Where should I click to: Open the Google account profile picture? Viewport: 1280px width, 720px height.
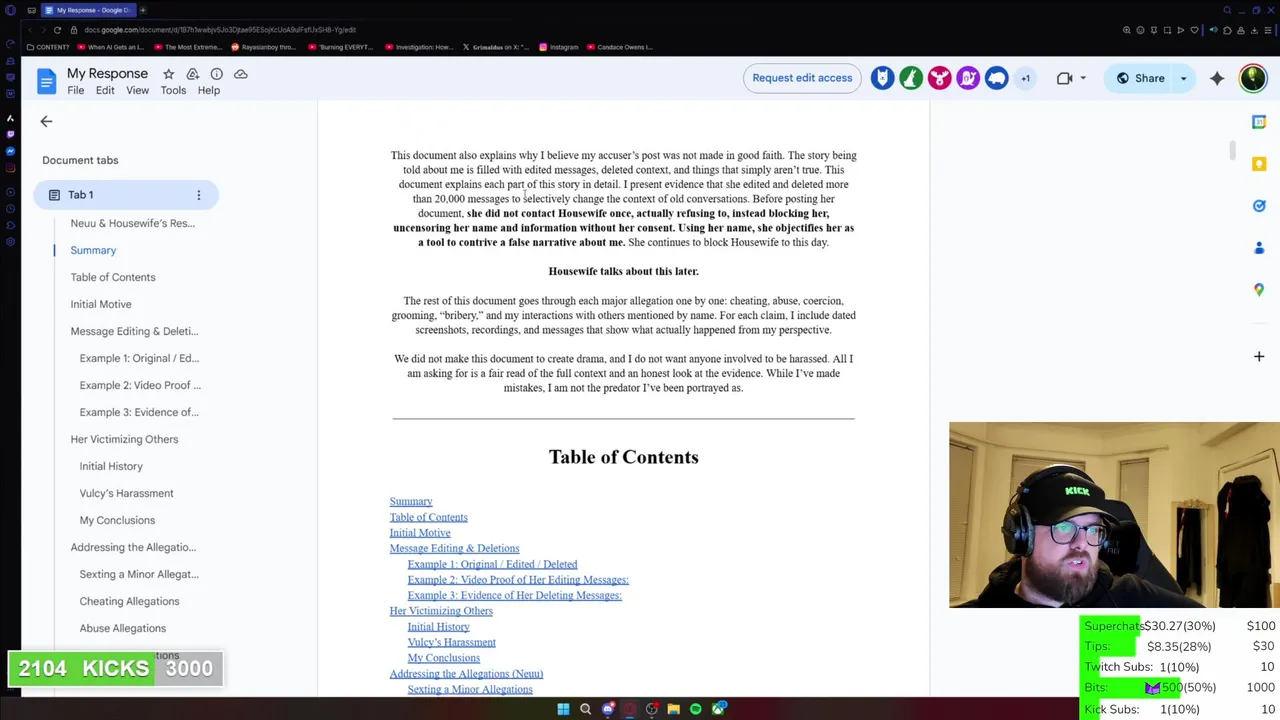[x=1253, y=78]
